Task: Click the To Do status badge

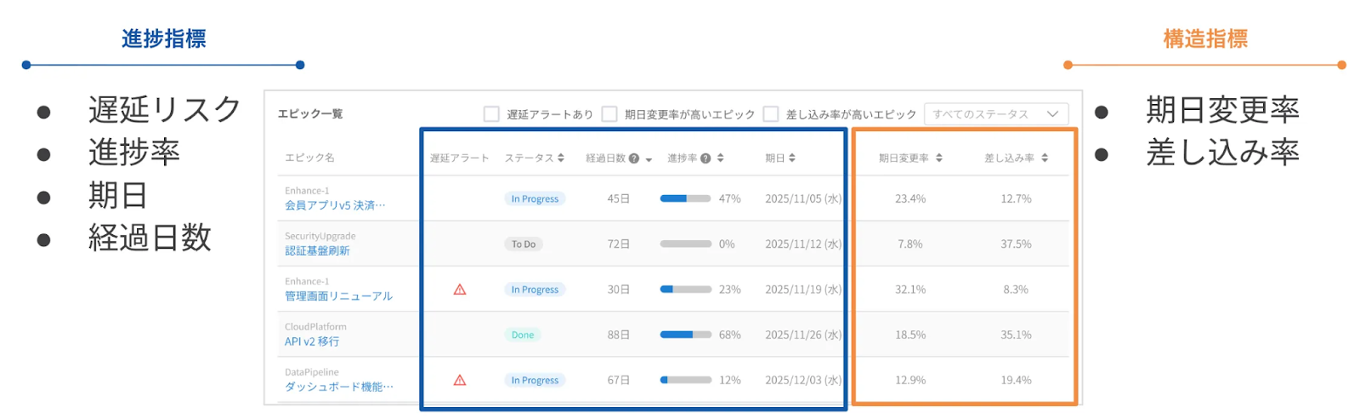Action: tap(523, 244)
